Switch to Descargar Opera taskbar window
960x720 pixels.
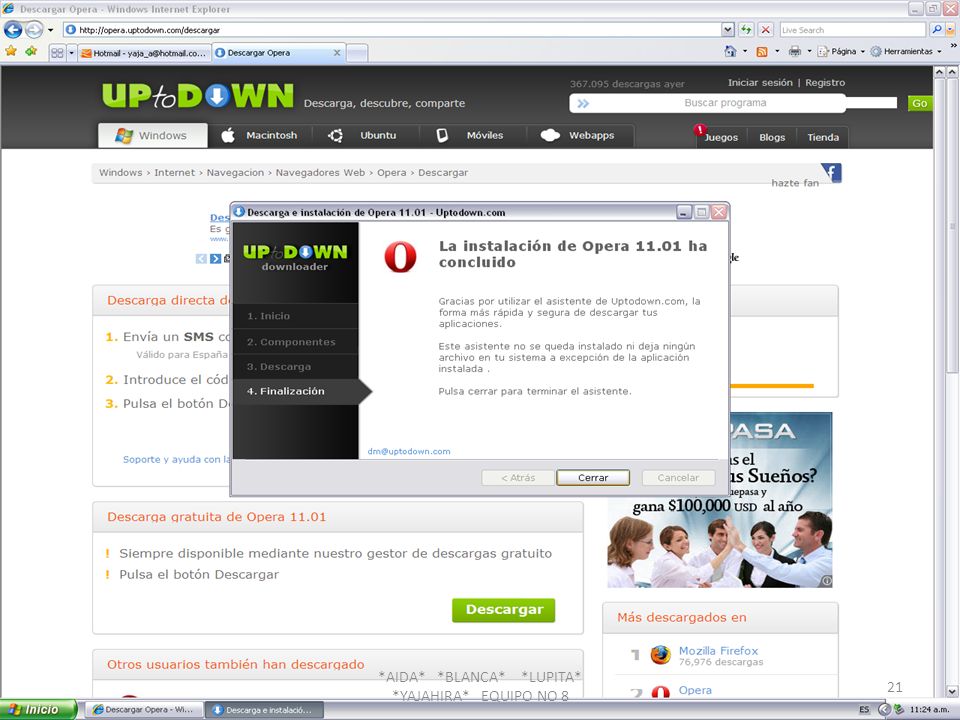[142, 710]
